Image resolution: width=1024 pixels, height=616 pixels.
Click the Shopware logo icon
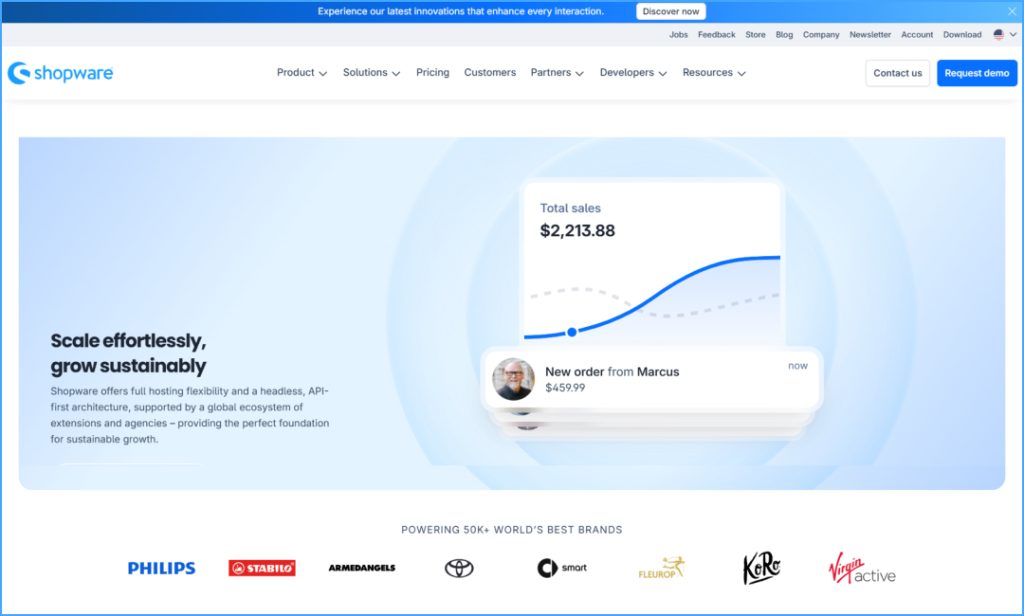tap(19, 72)
